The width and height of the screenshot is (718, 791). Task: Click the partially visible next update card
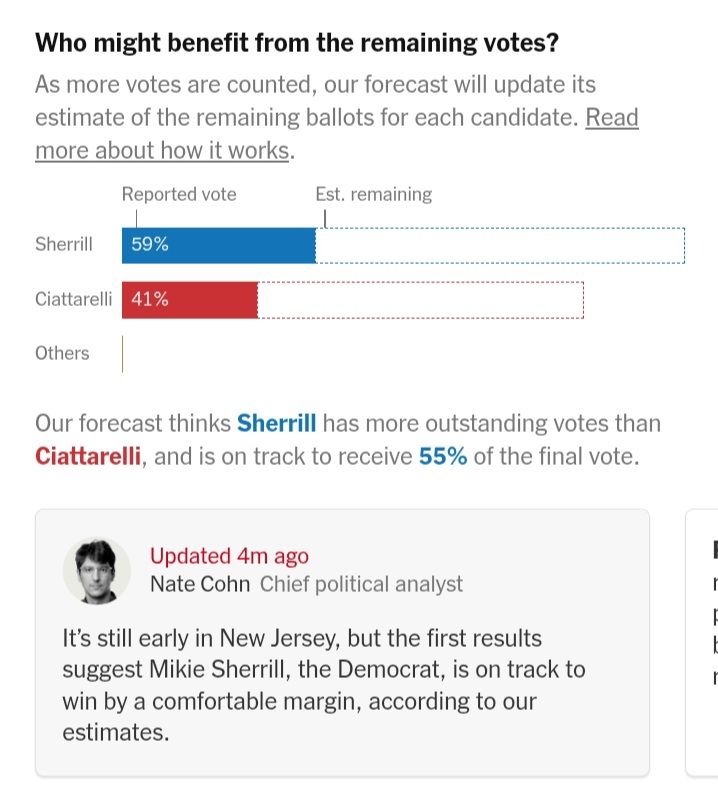703,640
